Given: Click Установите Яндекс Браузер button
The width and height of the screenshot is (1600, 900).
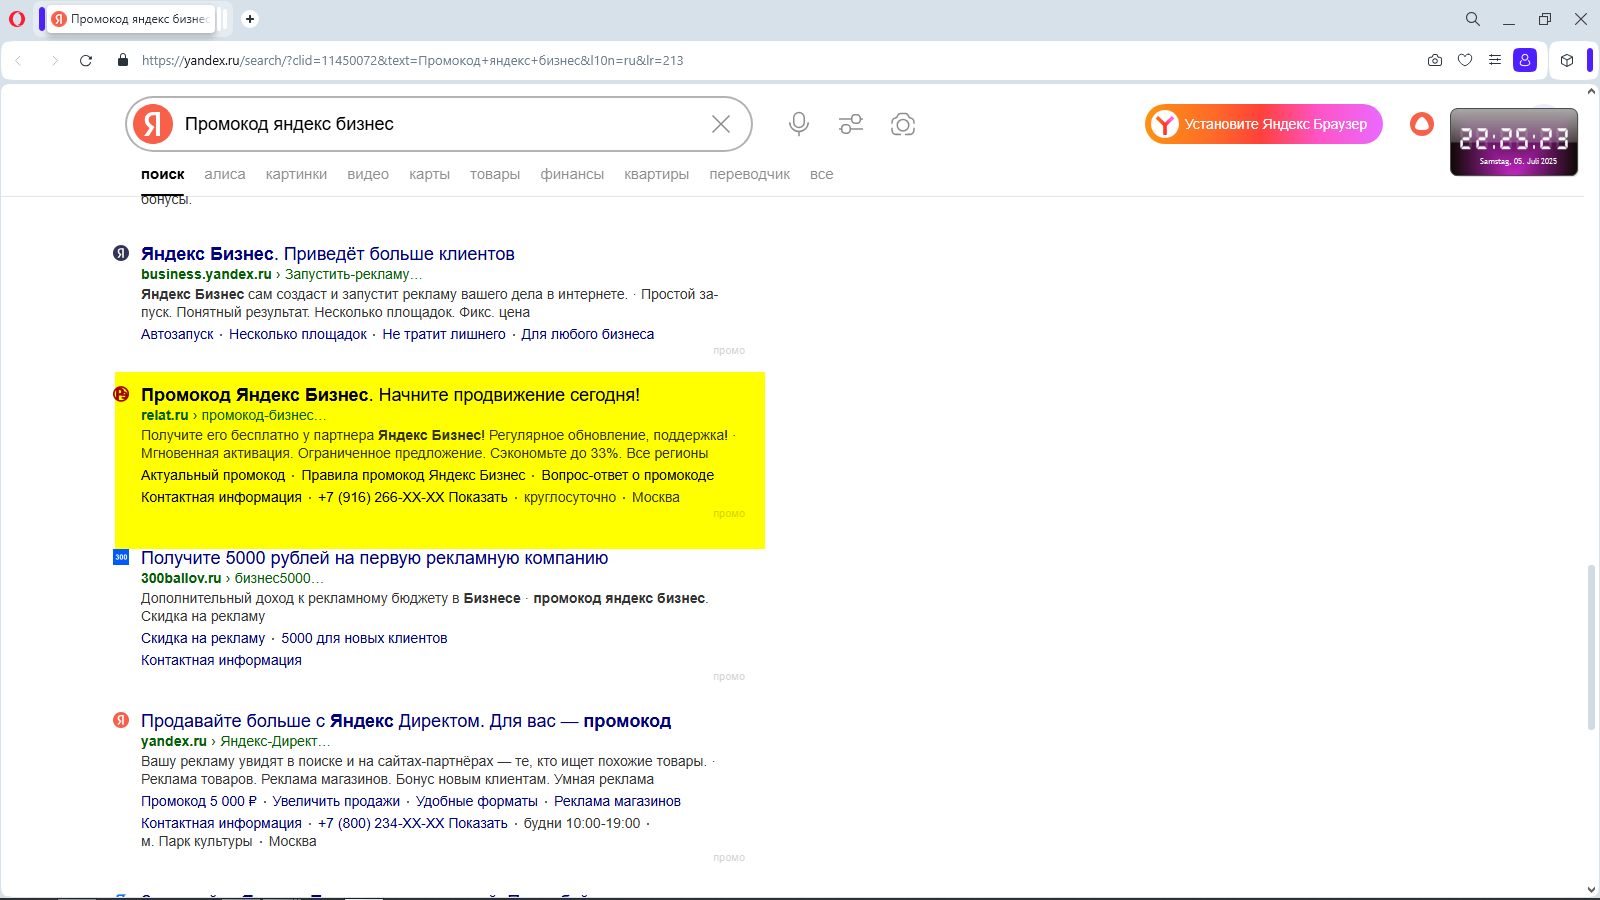Looking at the screenshot, I should pos(1264,124).
